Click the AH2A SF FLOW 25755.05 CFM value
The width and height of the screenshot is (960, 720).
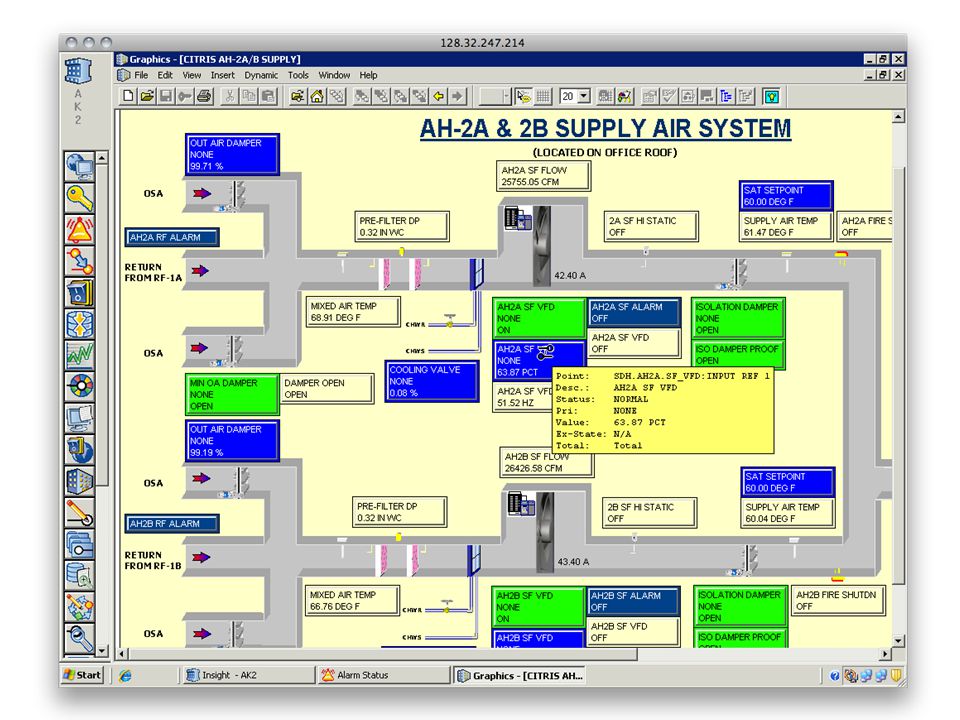point(544,176)
